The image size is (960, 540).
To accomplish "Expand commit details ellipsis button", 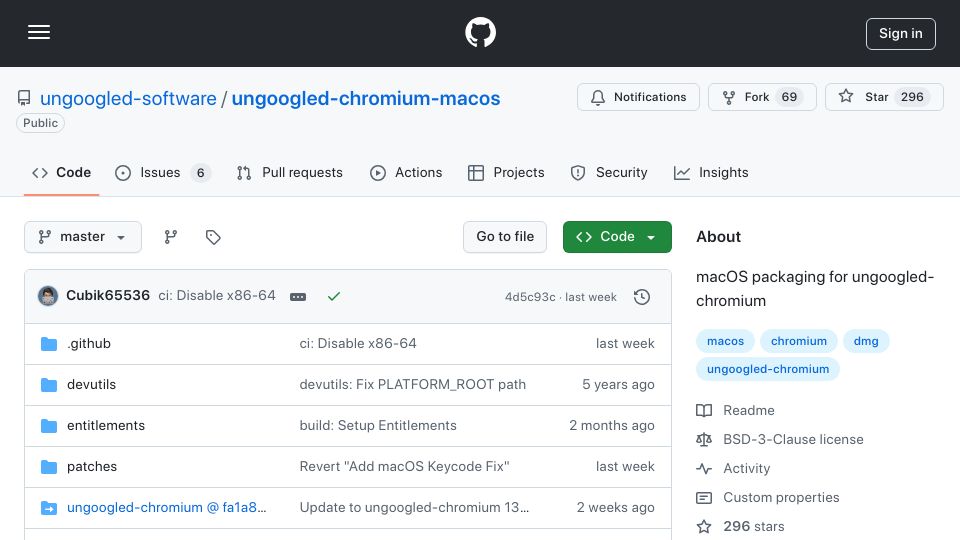I will tap(298, 297).
